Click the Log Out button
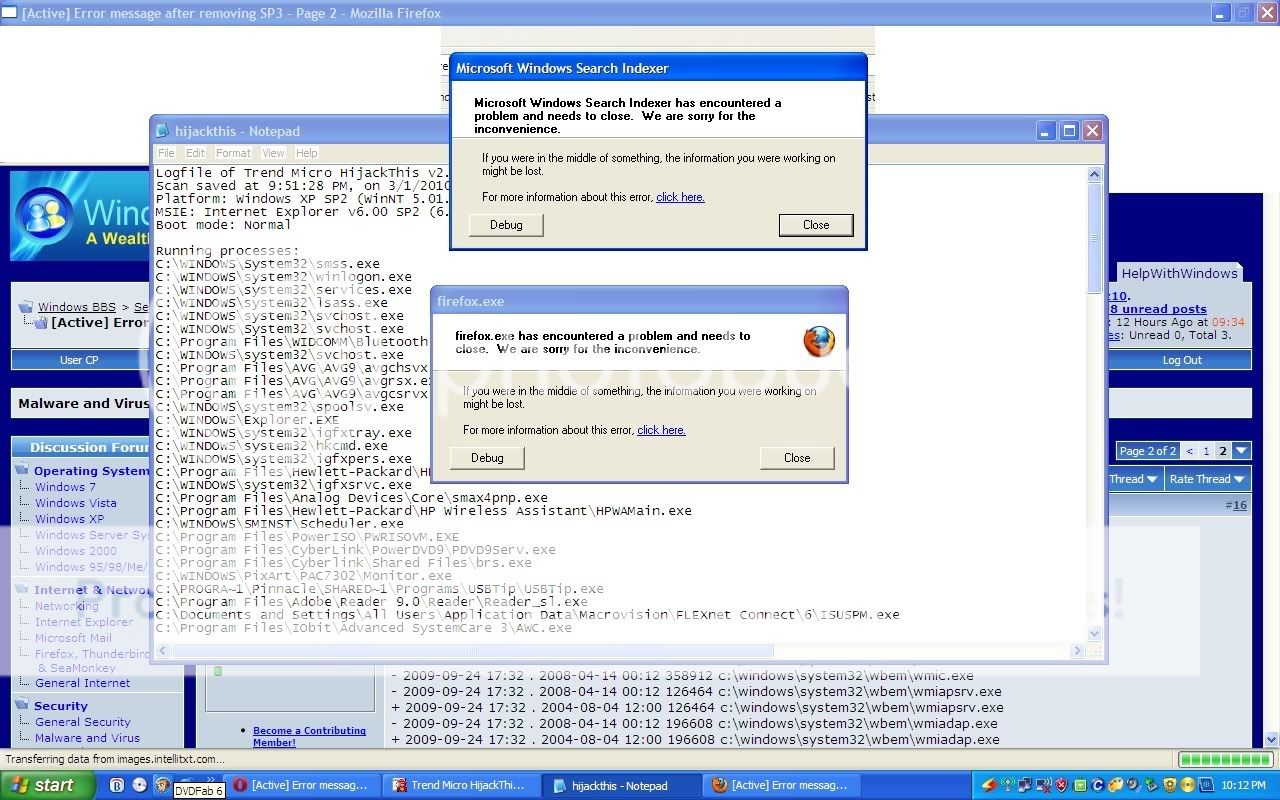 pos(1182,360)
